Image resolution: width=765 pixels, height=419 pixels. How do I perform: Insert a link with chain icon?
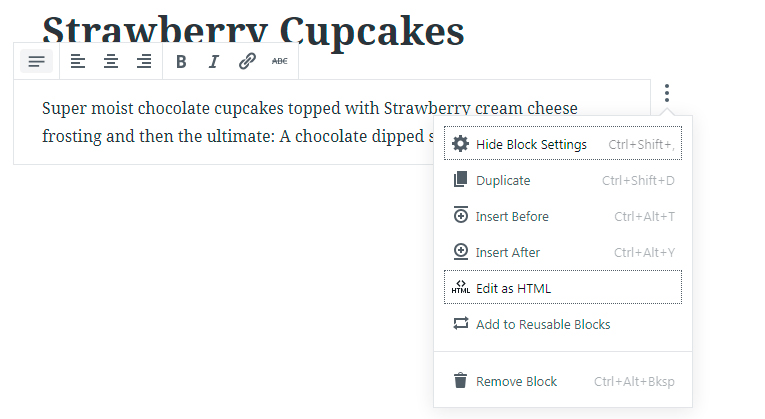pos(247,61)
